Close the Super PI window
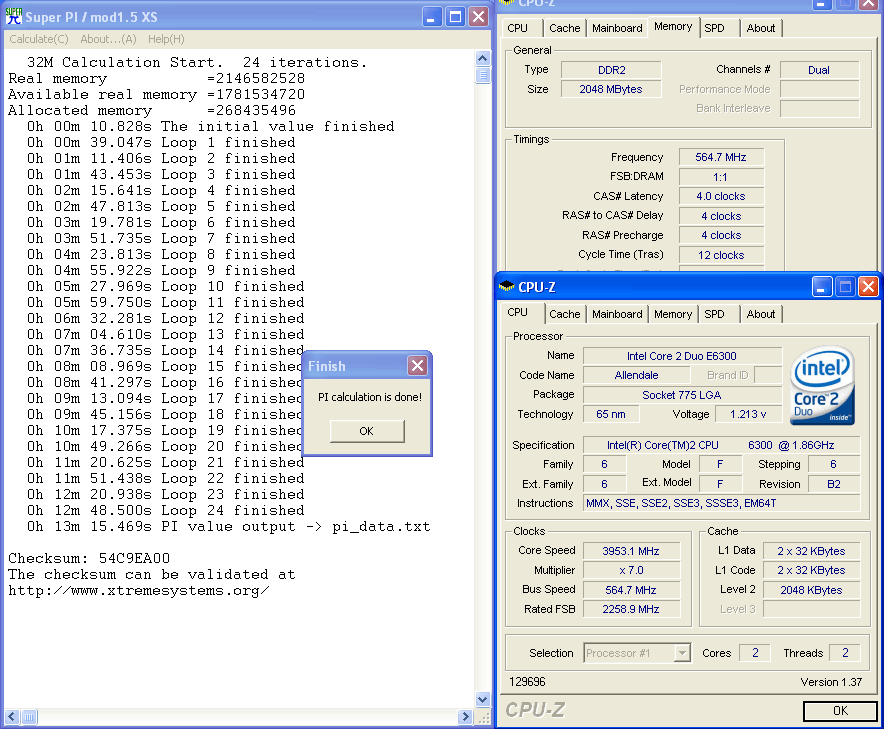Image resolution: width=884 pixels, height=729 pixels. (479, 17)
